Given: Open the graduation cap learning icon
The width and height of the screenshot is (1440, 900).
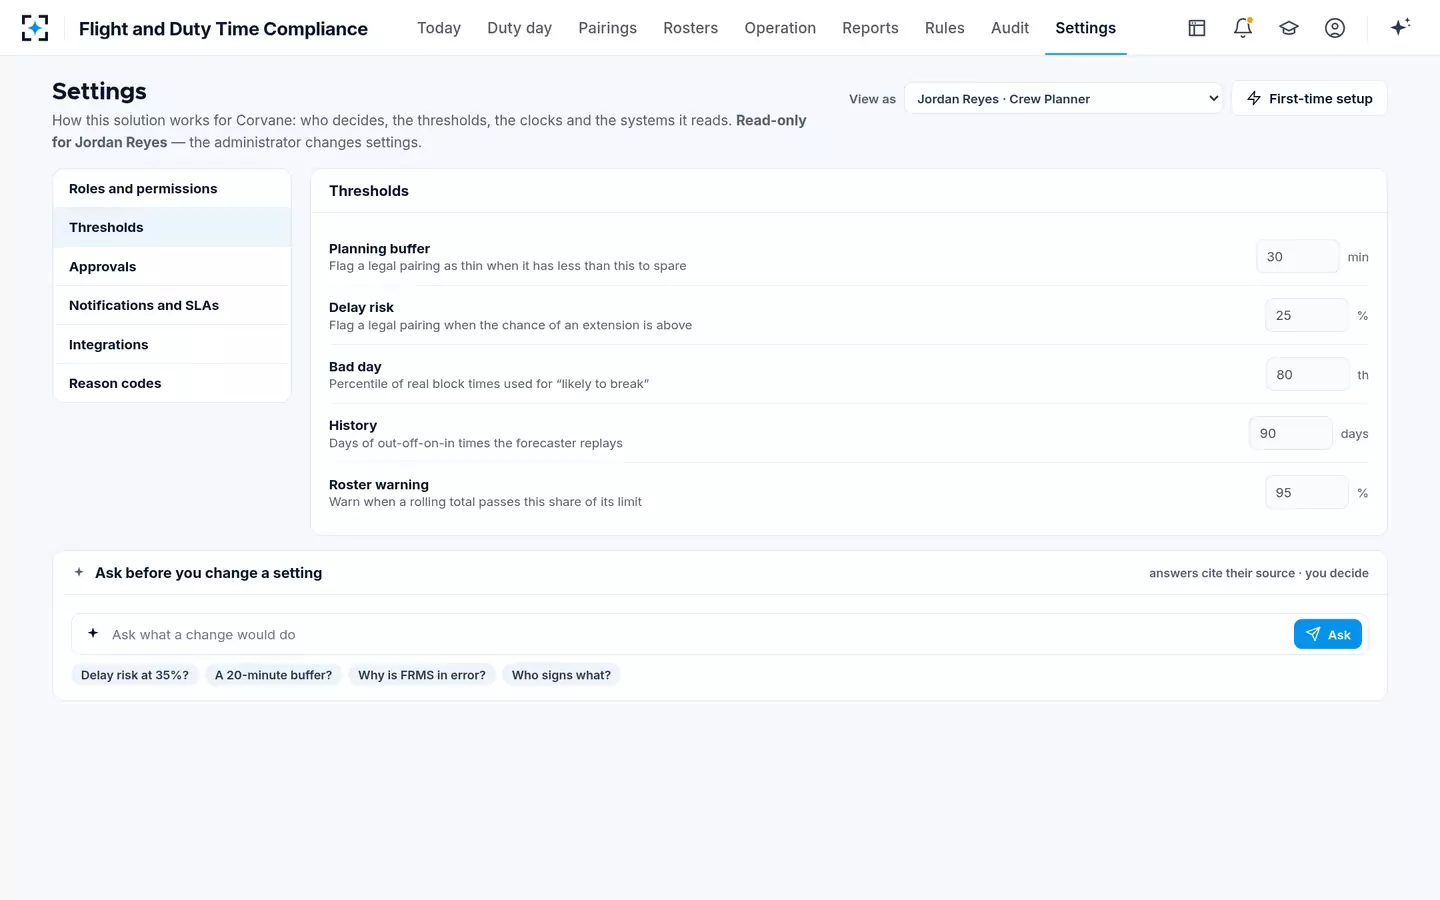Looking at the screenshot, I should click(x=1289, y=28).
